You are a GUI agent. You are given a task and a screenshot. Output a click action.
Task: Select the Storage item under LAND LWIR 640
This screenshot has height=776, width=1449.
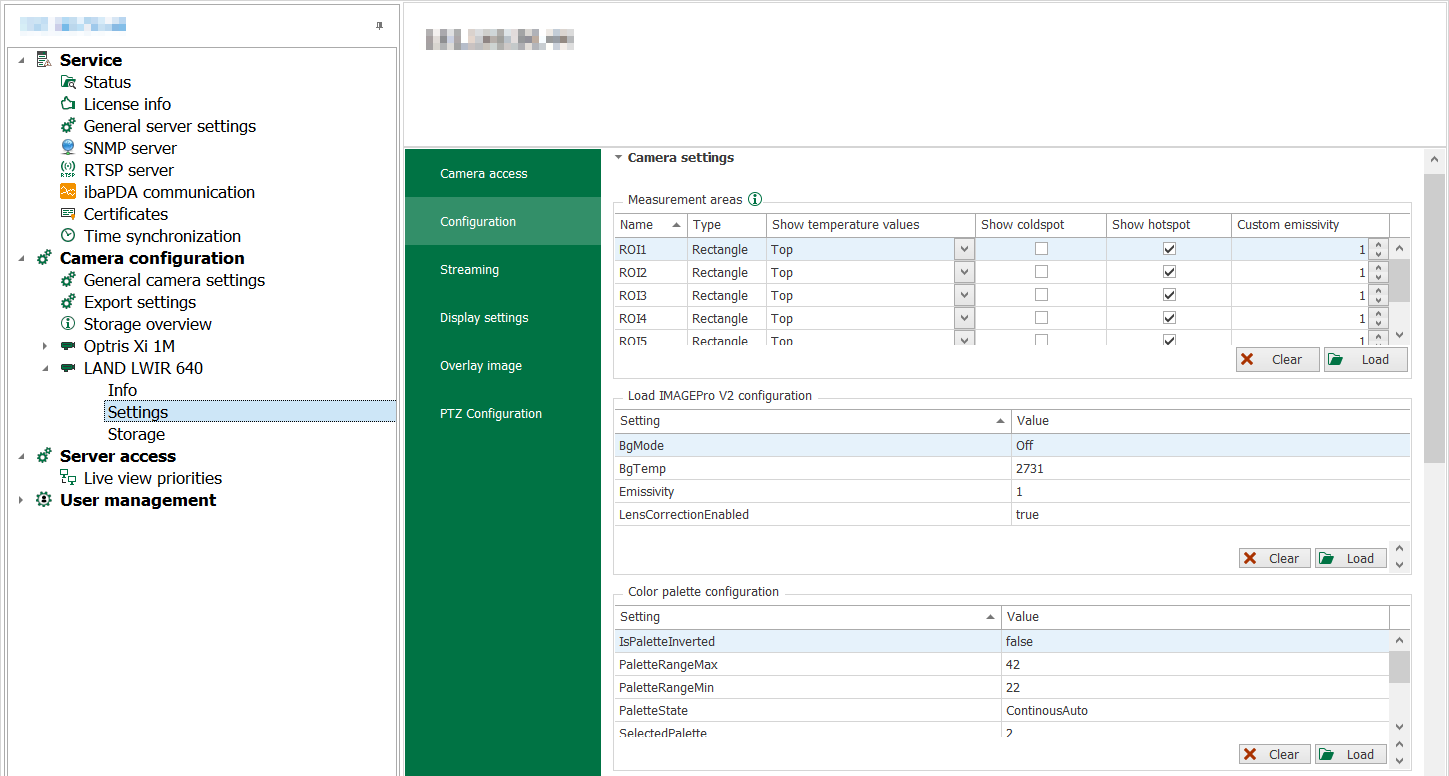136,434
